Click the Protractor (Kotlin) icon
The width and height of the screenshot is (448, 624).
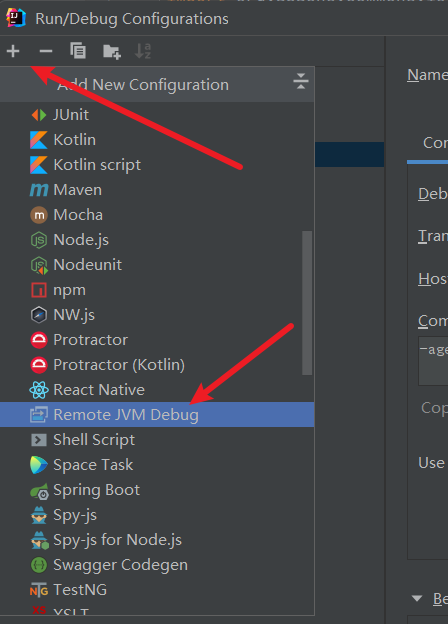click(39, 365)
